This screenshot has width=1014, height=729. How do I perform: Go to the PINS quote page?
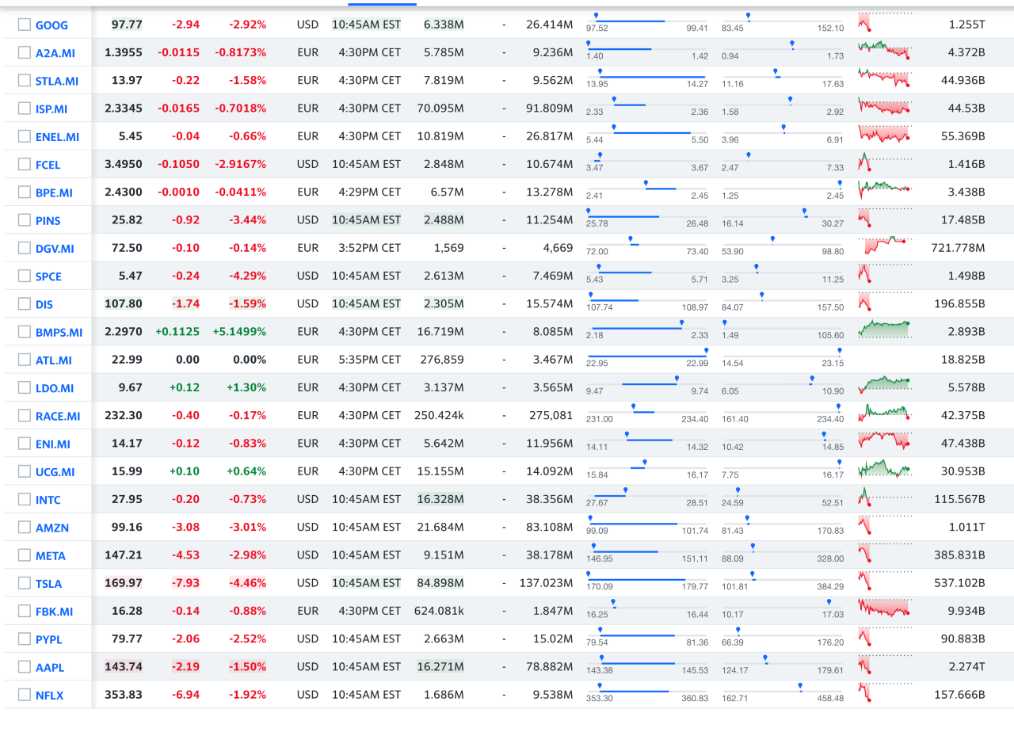(48, 221)
